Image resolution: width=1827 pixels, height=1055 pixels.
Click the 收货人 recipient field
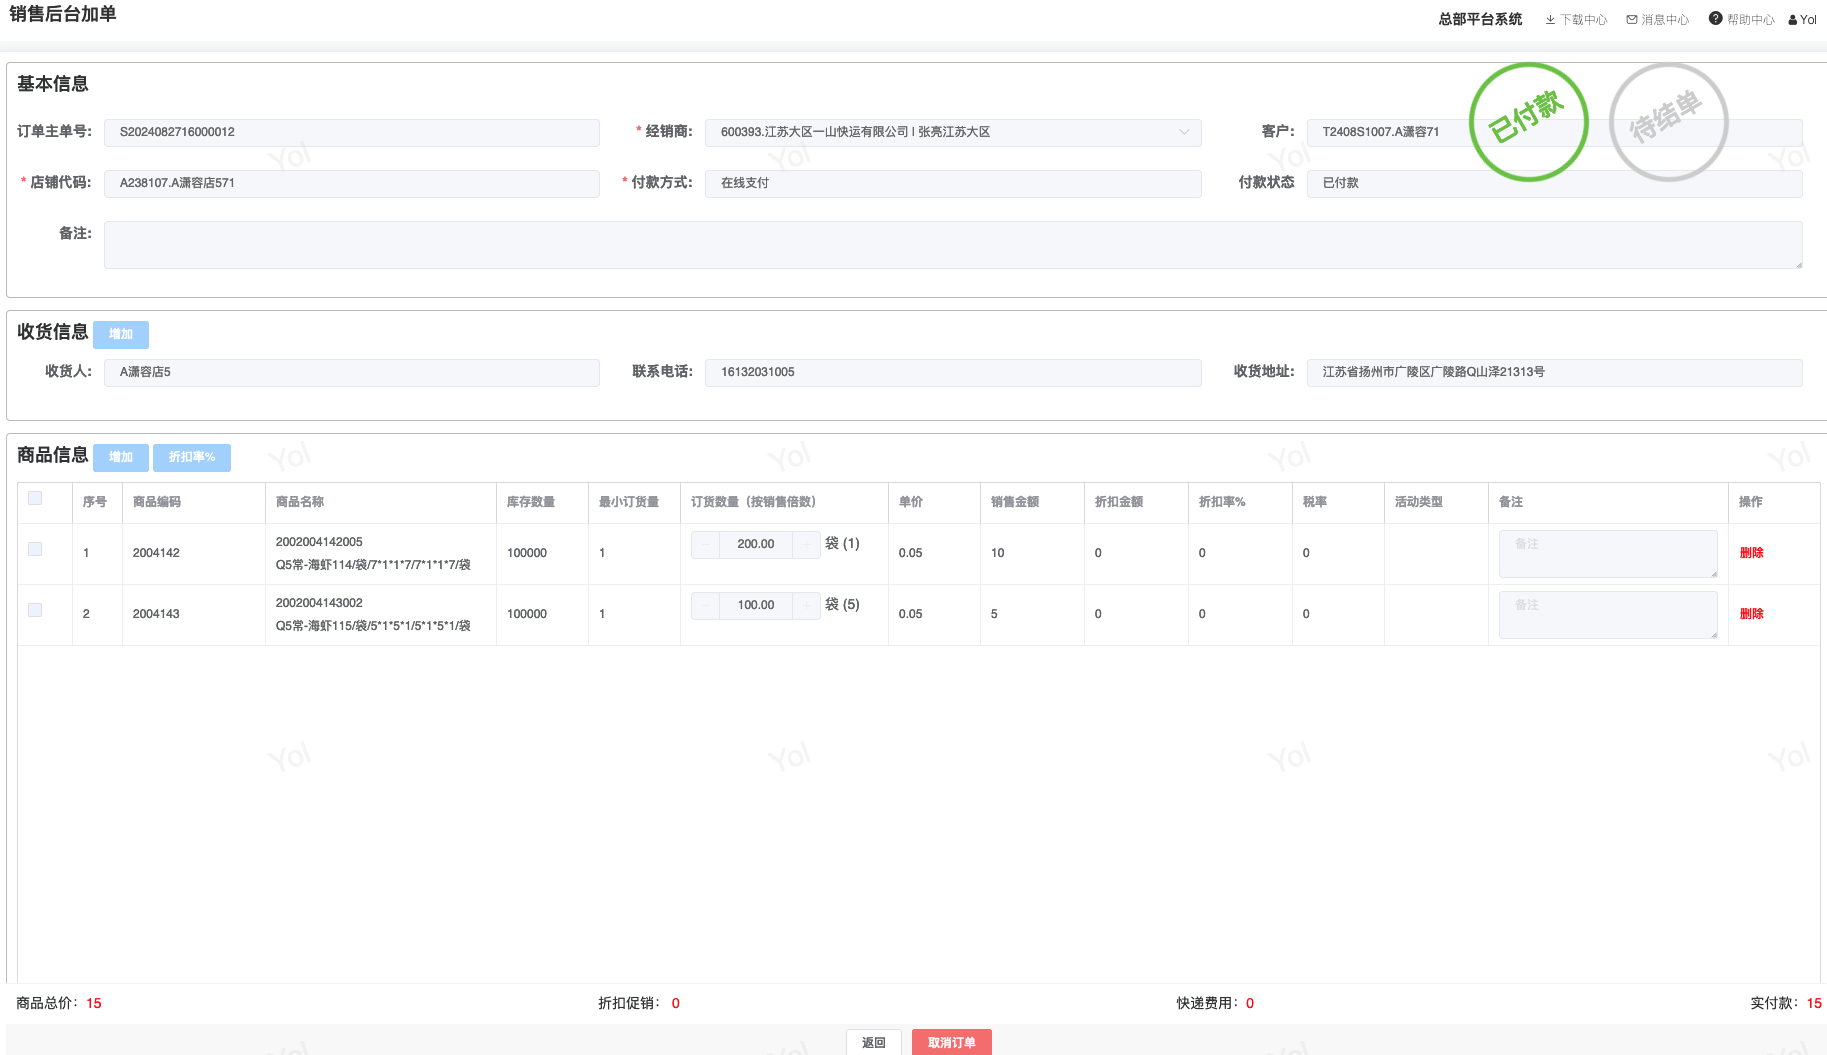[x=352, y=372]
